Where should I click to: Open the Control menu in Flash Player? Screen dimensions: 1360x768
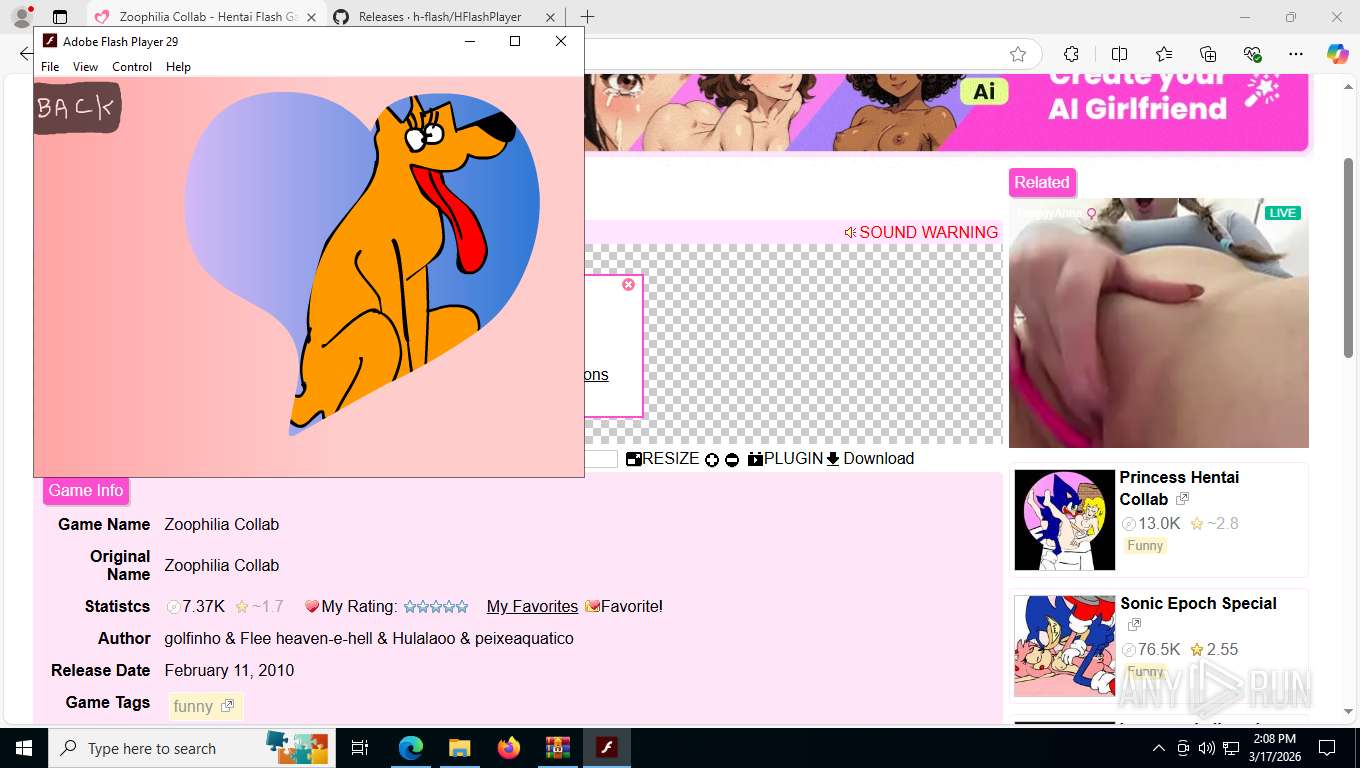coord(132,67)
